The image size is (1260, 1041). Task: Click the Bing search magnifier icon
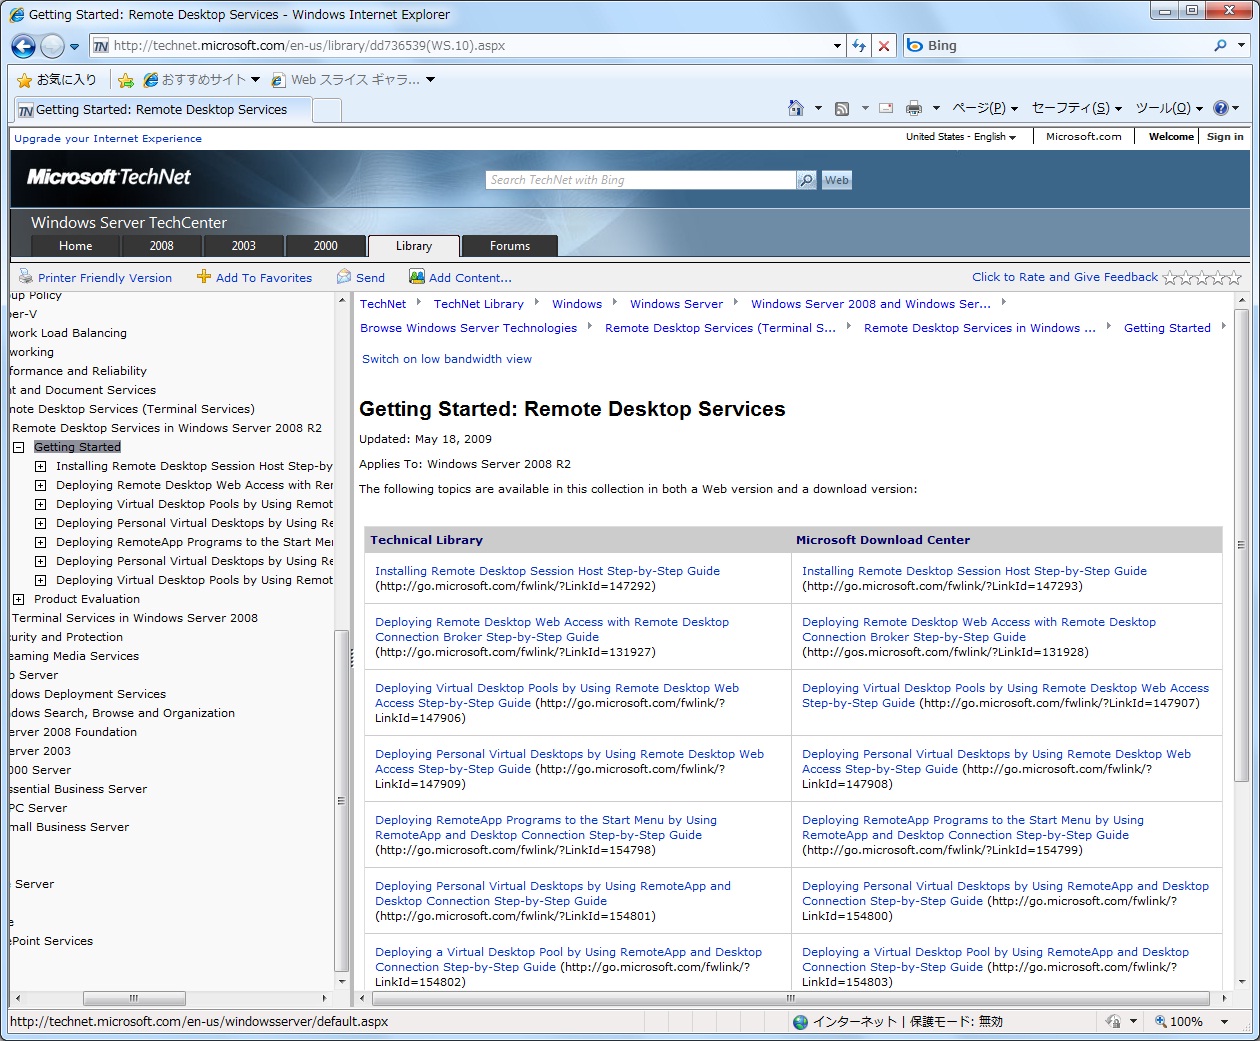pyautogui.click(x=1220, y=46)
